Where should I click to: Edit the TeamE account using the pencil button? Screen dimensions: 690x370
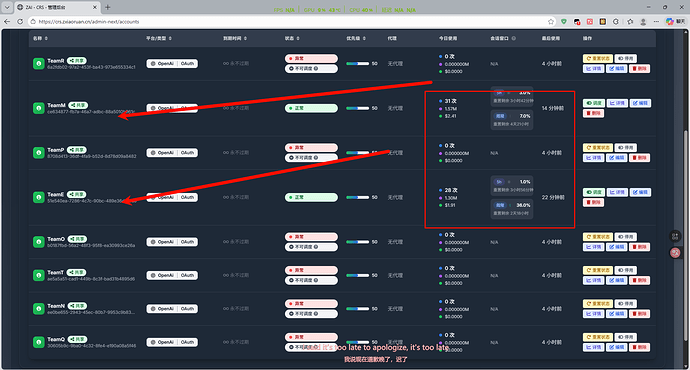[x=640, y=192]
